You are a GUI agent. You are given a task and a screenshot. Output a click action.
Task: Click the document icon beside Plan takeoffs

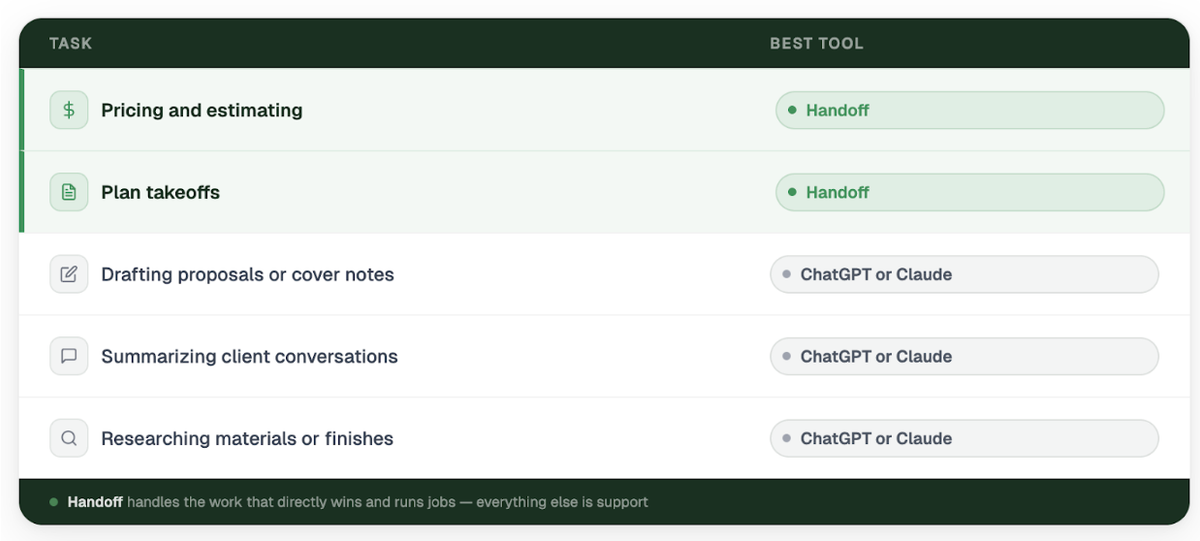tap(69, 192)
